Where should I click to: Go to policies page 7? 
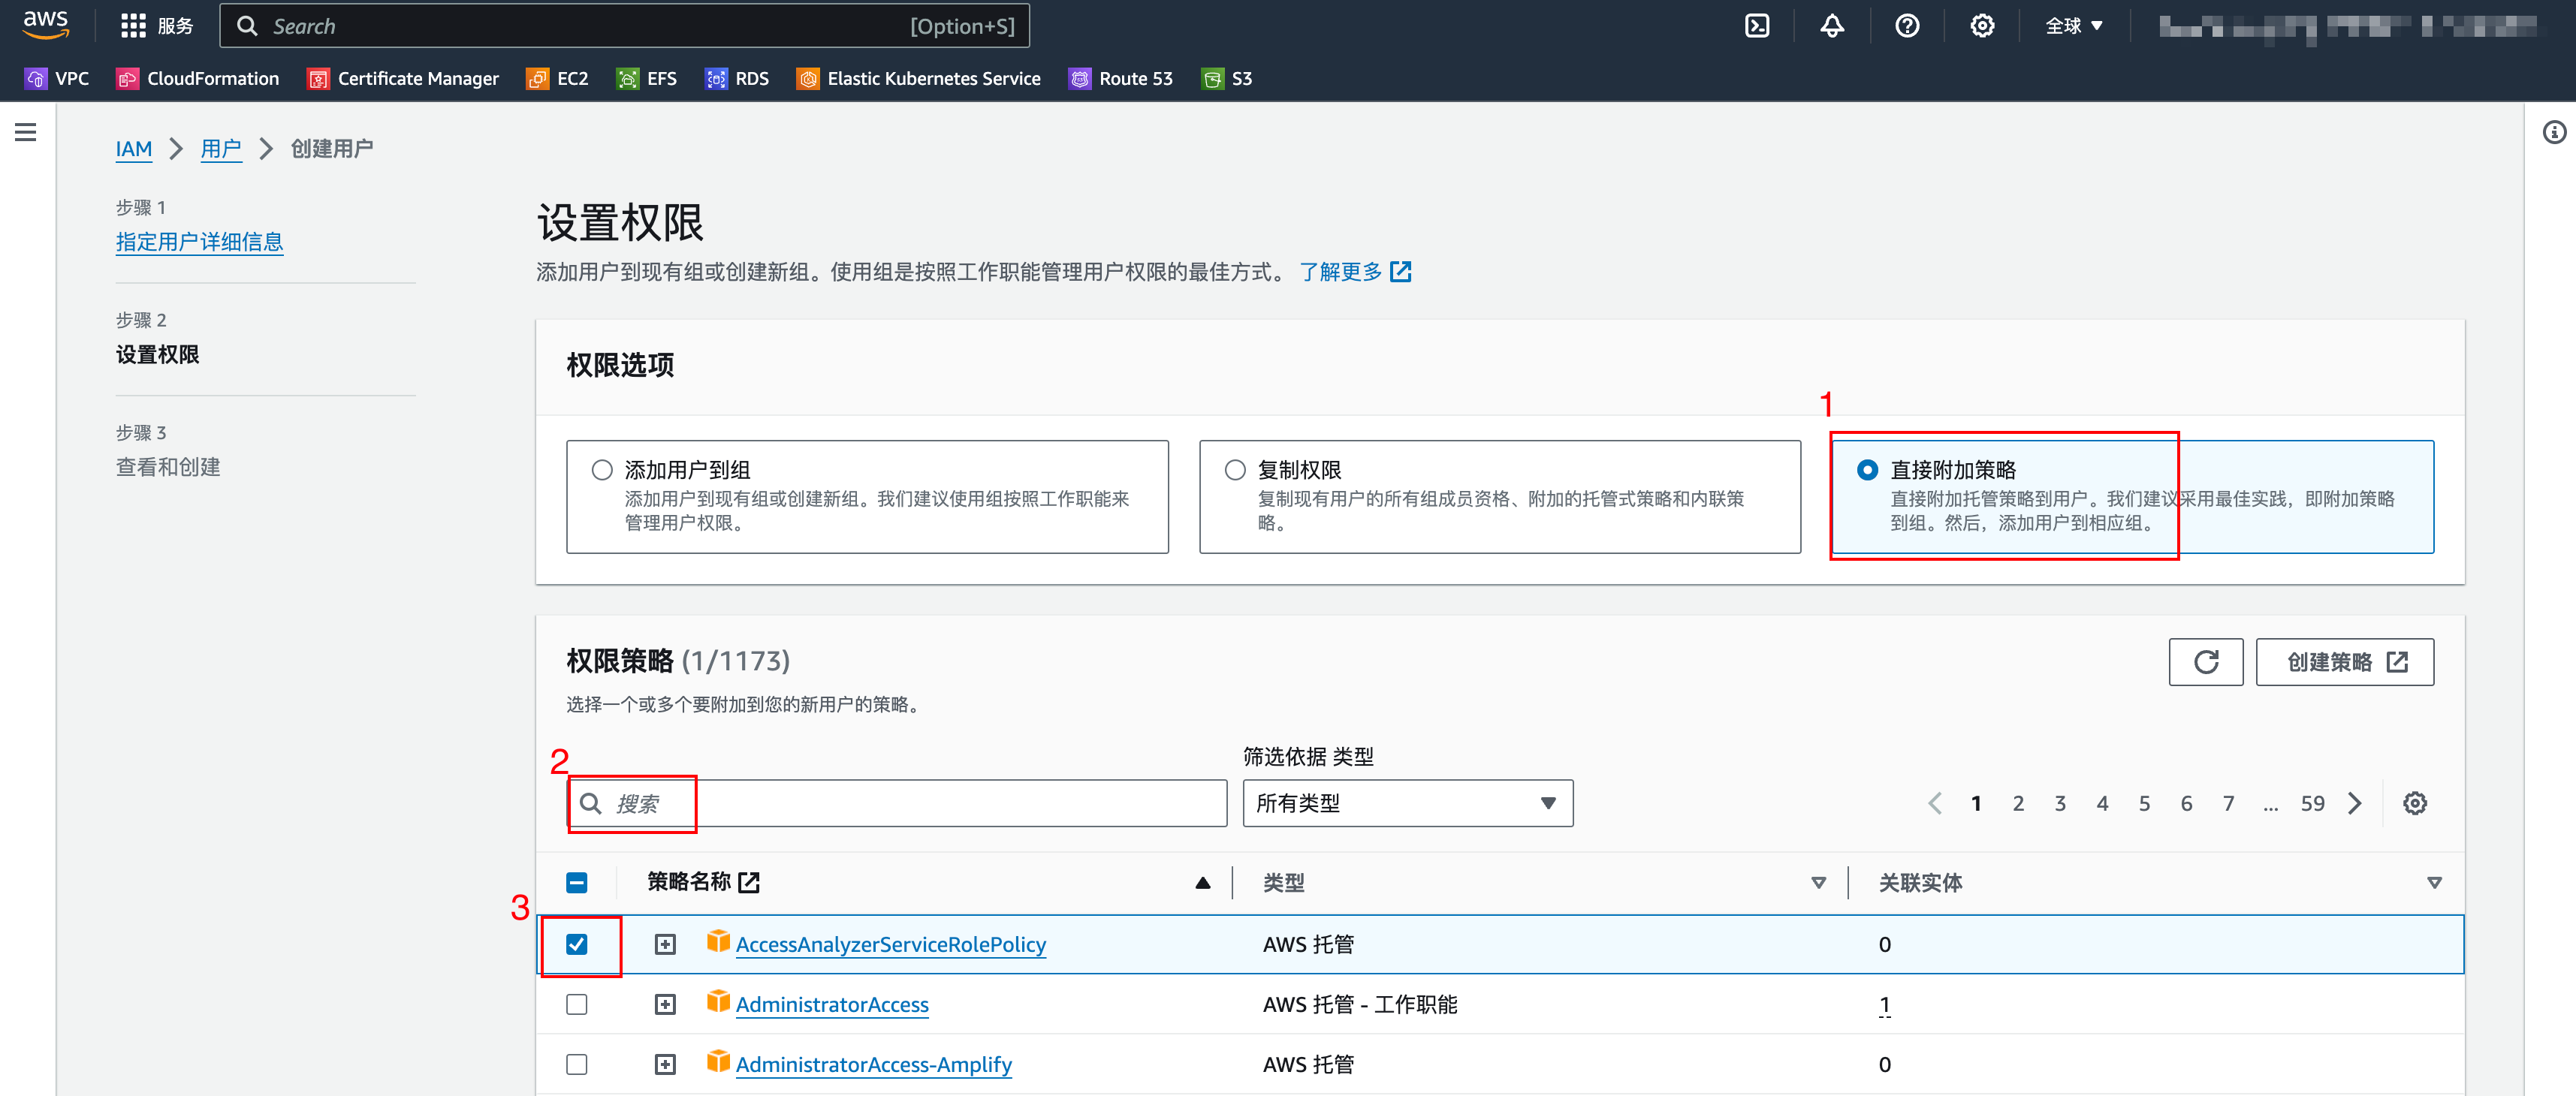pos(2228,803)
